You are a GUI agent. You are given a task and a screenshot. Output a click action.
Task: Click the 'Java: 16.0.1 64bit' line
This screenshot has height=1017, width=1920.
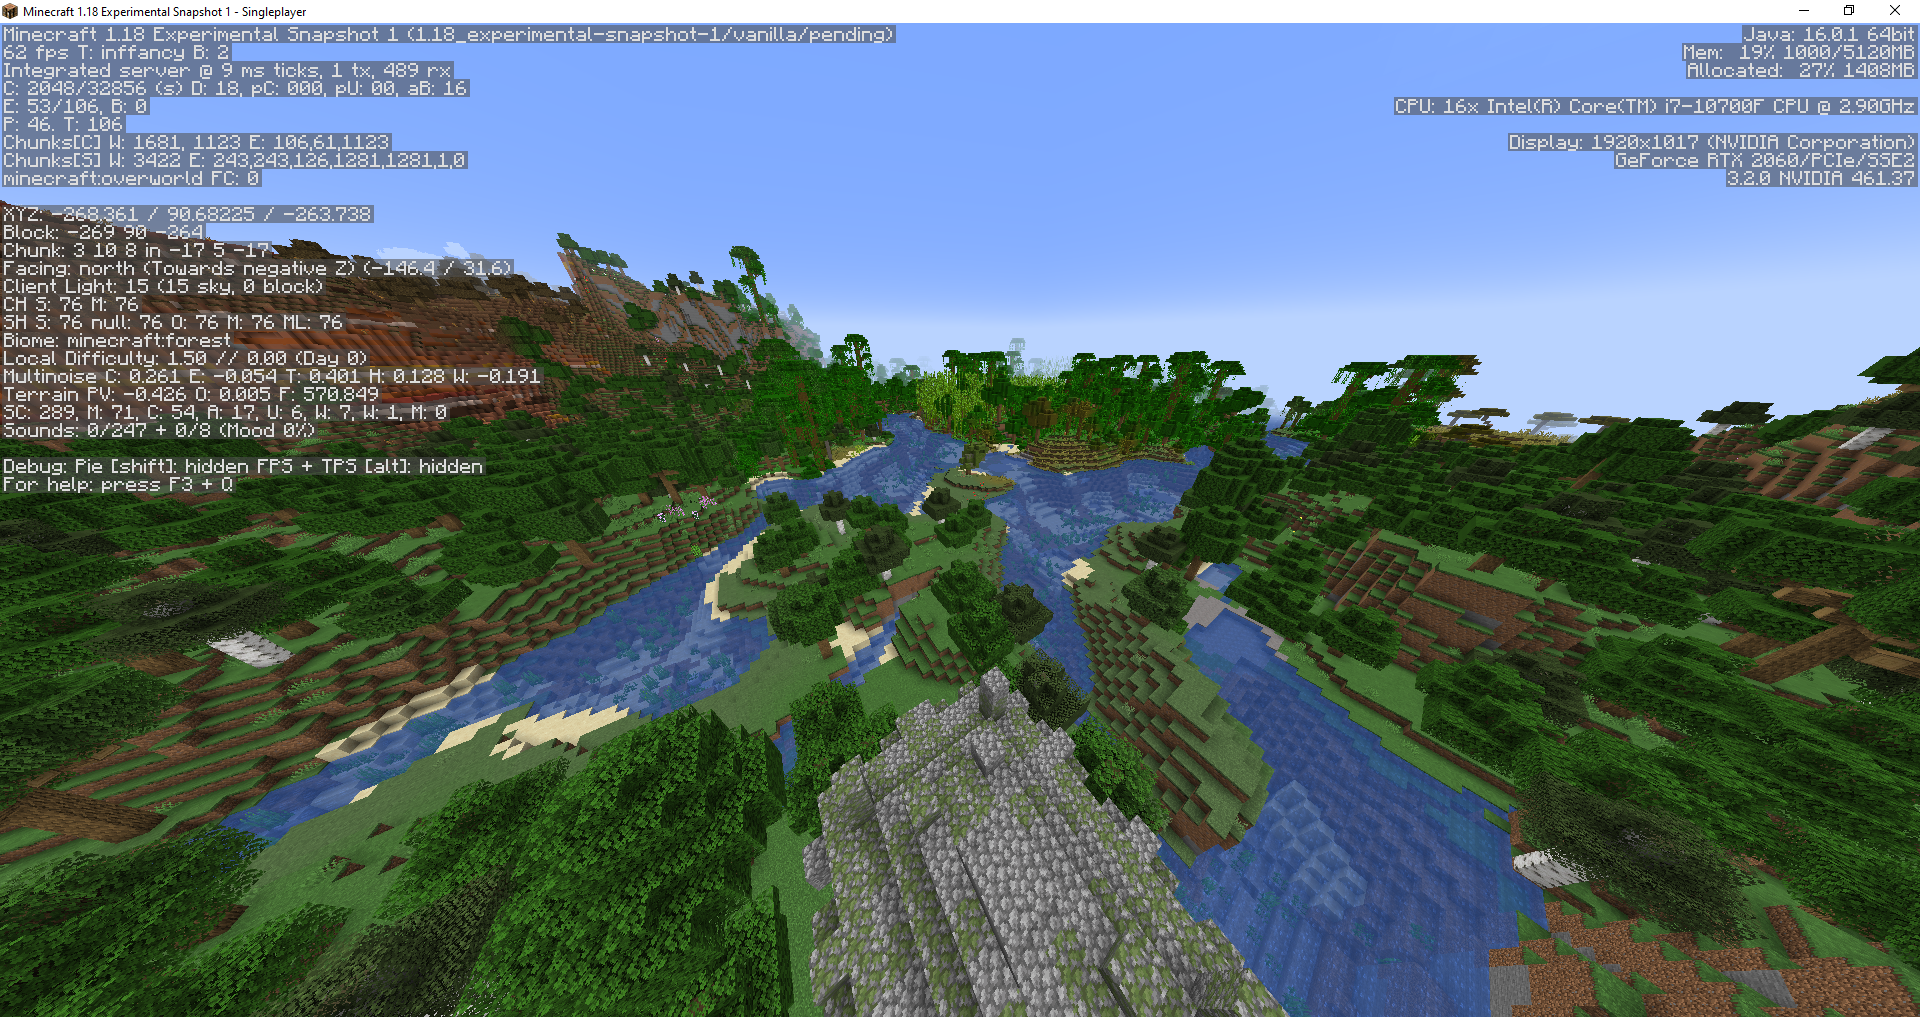1830,35
